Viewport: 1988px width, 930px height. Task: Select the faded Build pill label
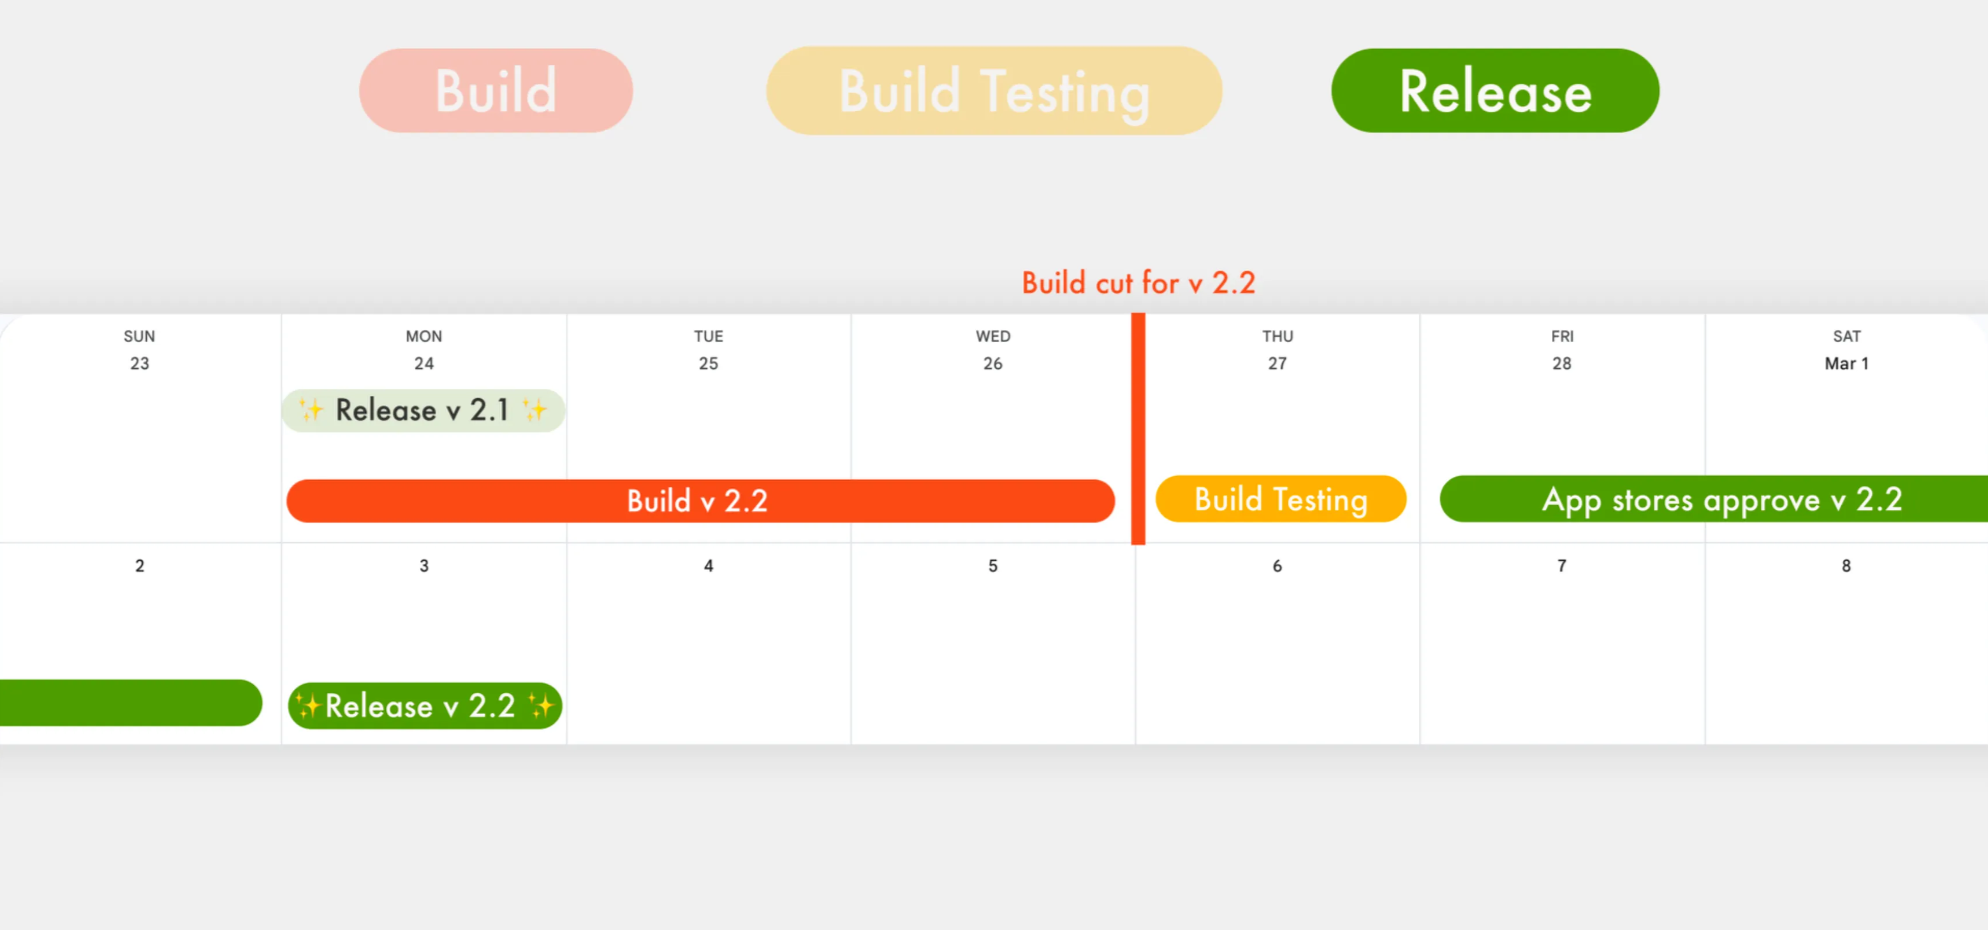point(496,91)
